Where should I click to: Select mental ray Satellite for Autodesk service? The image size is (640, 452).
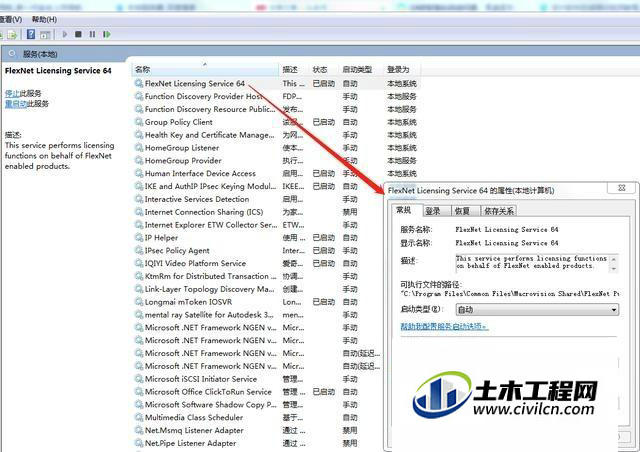259,315
